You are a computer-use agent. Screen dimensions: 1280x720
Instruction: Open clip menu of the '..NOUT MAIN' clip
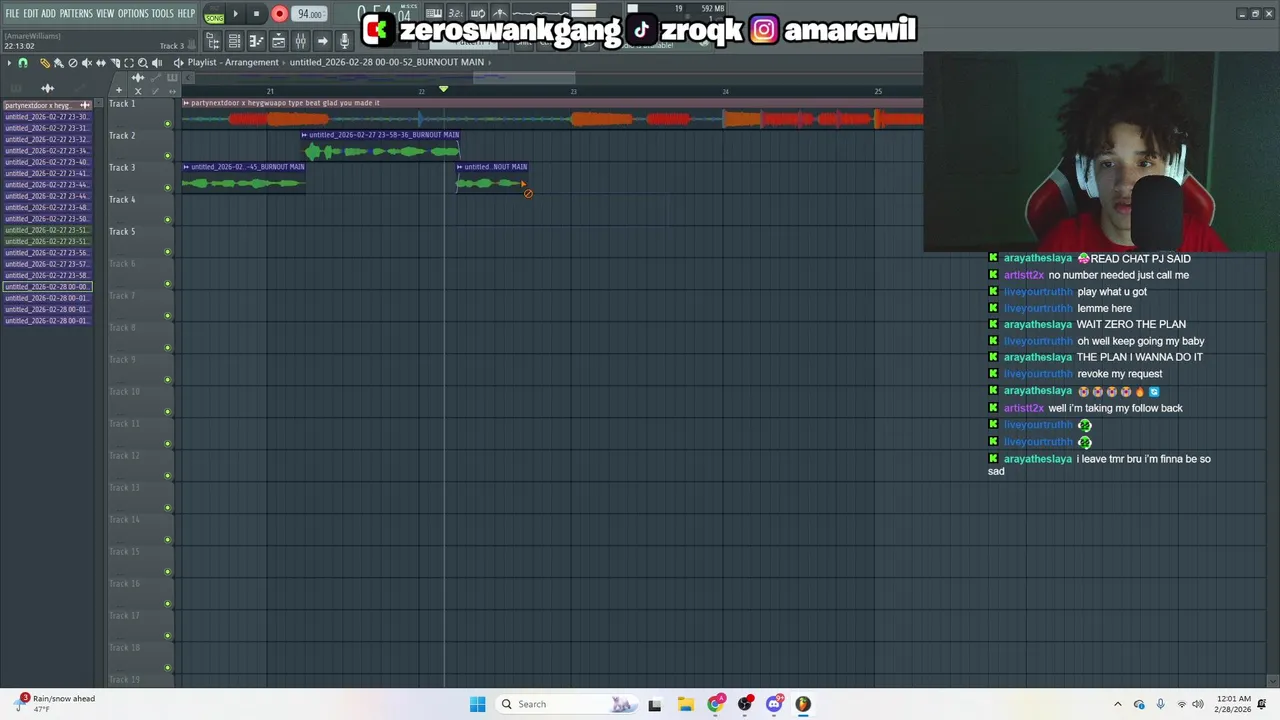459,167
